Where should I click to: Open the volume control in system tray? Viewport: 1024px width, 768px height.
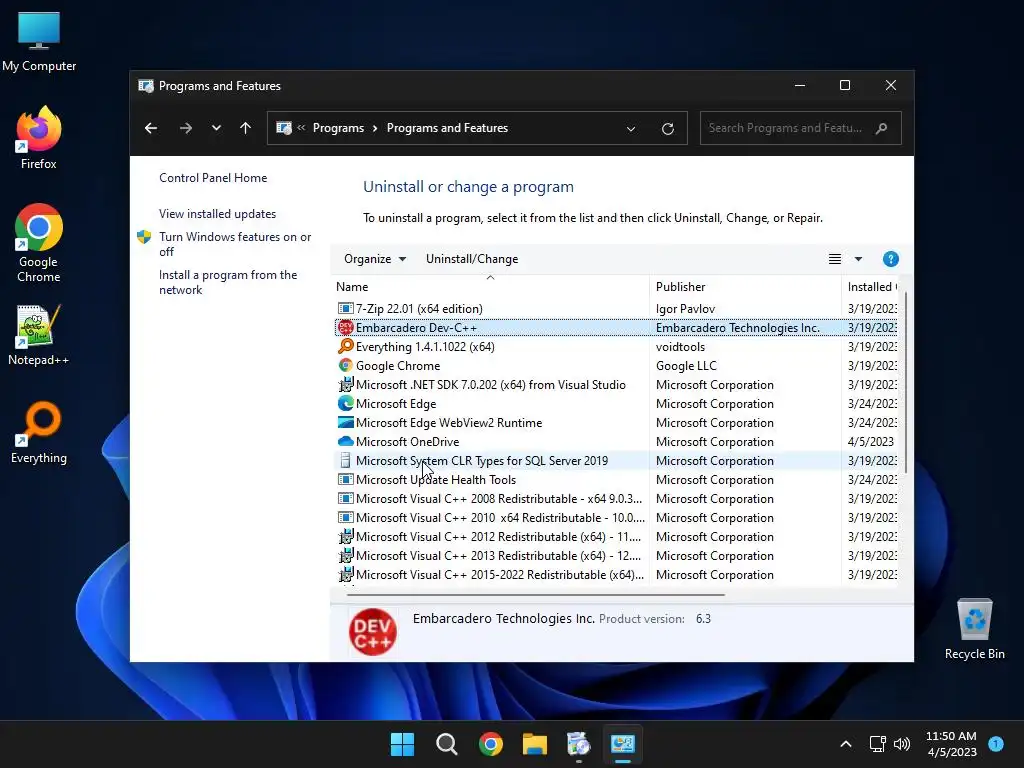coord(902,744)
